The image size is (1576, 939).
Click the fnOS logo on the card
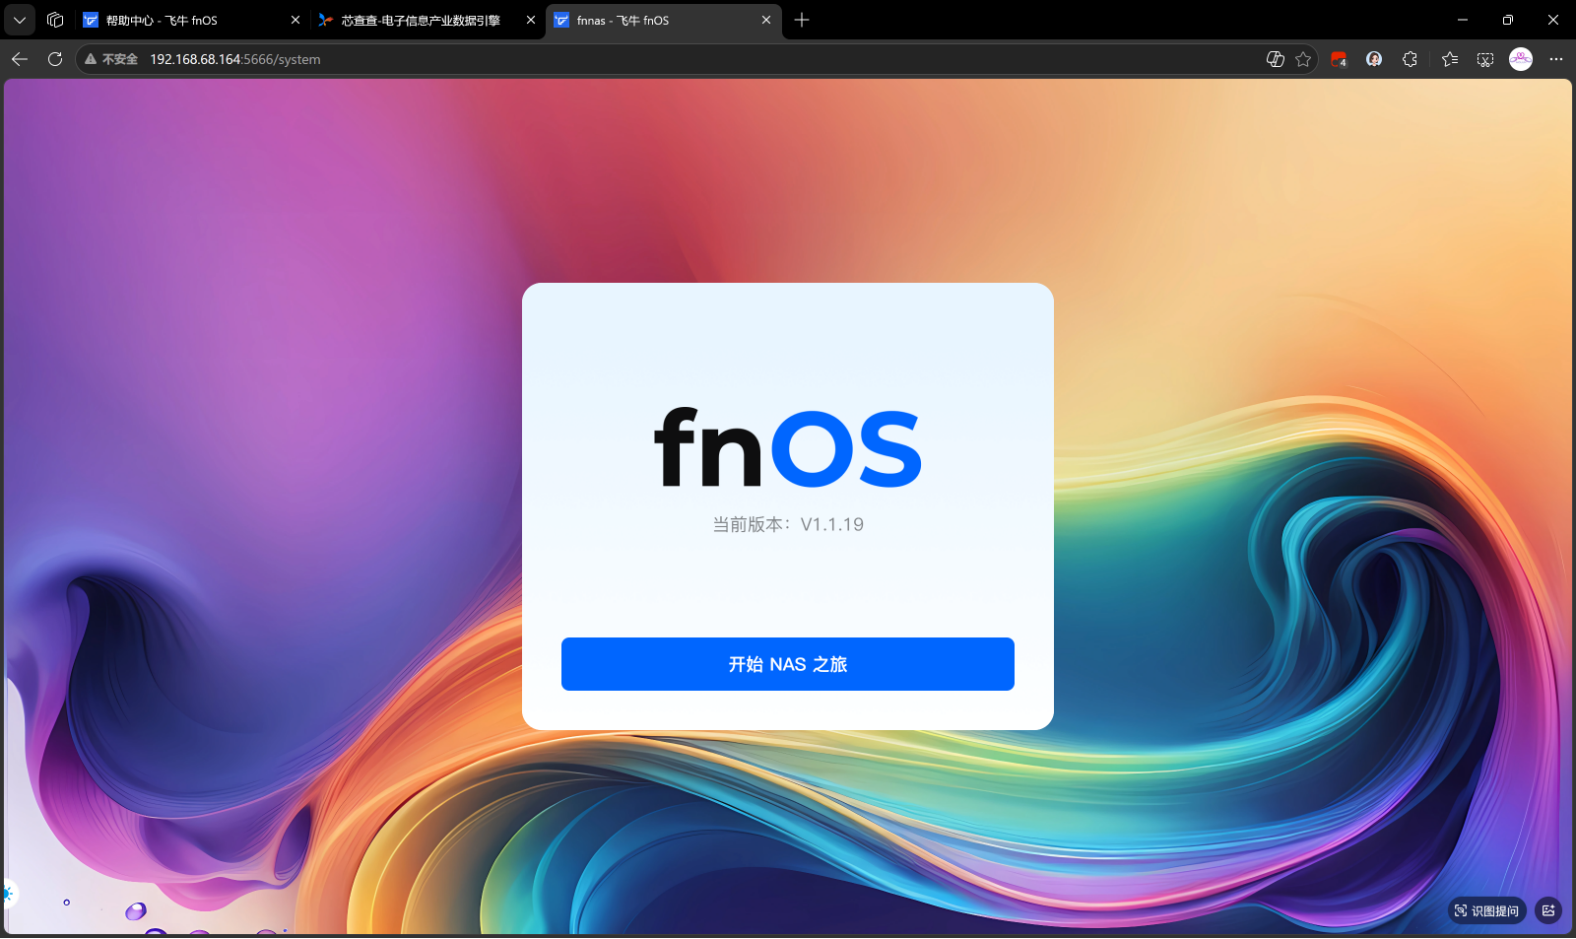(x=788, y=447)
